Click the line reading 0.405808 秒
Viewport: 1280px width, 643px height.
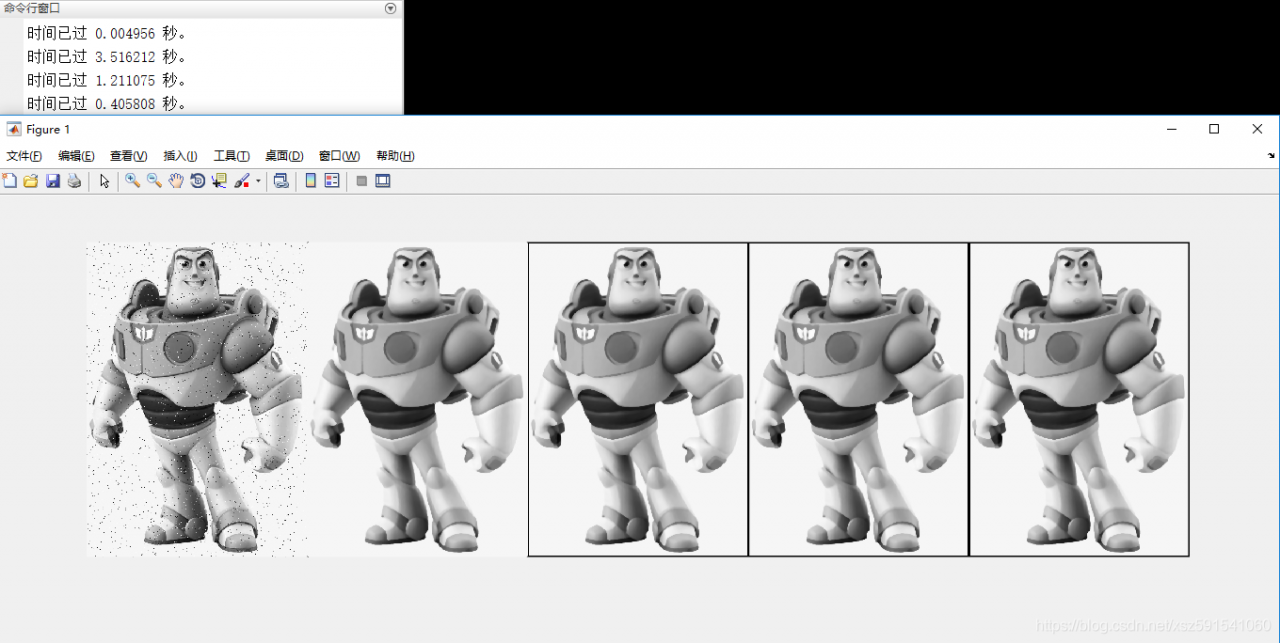tap(107, 104)
